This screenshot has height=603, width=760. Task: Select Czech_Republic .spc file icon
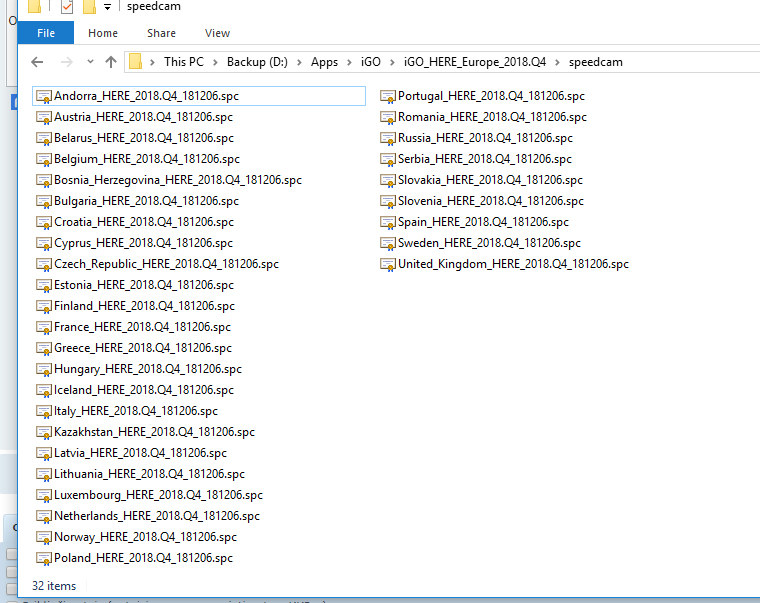tap(44, 265)
